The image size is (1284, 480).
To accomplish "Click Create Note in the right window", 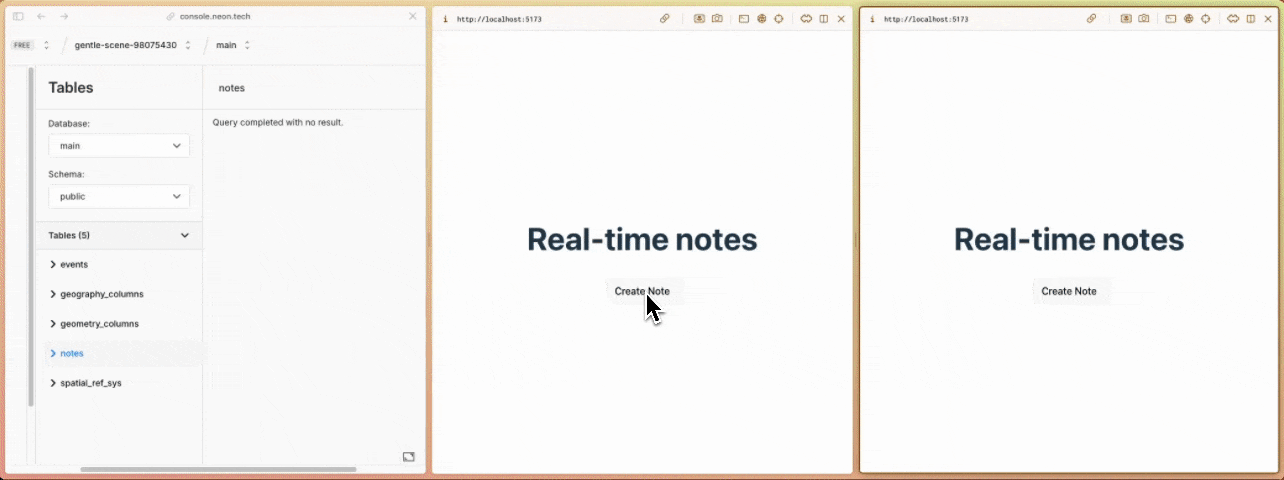I will (1069, 291).
